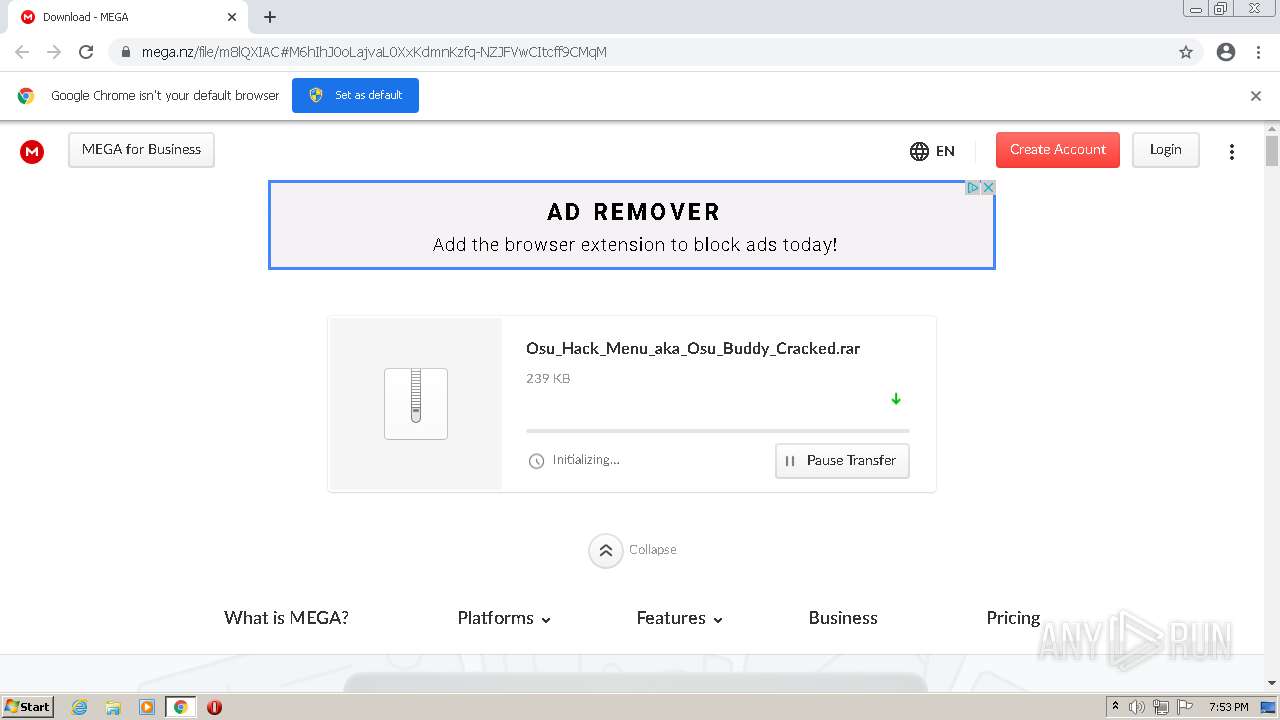Click the MEGA logo icon
Screen dimensions: 1280x720
point(32,151)
